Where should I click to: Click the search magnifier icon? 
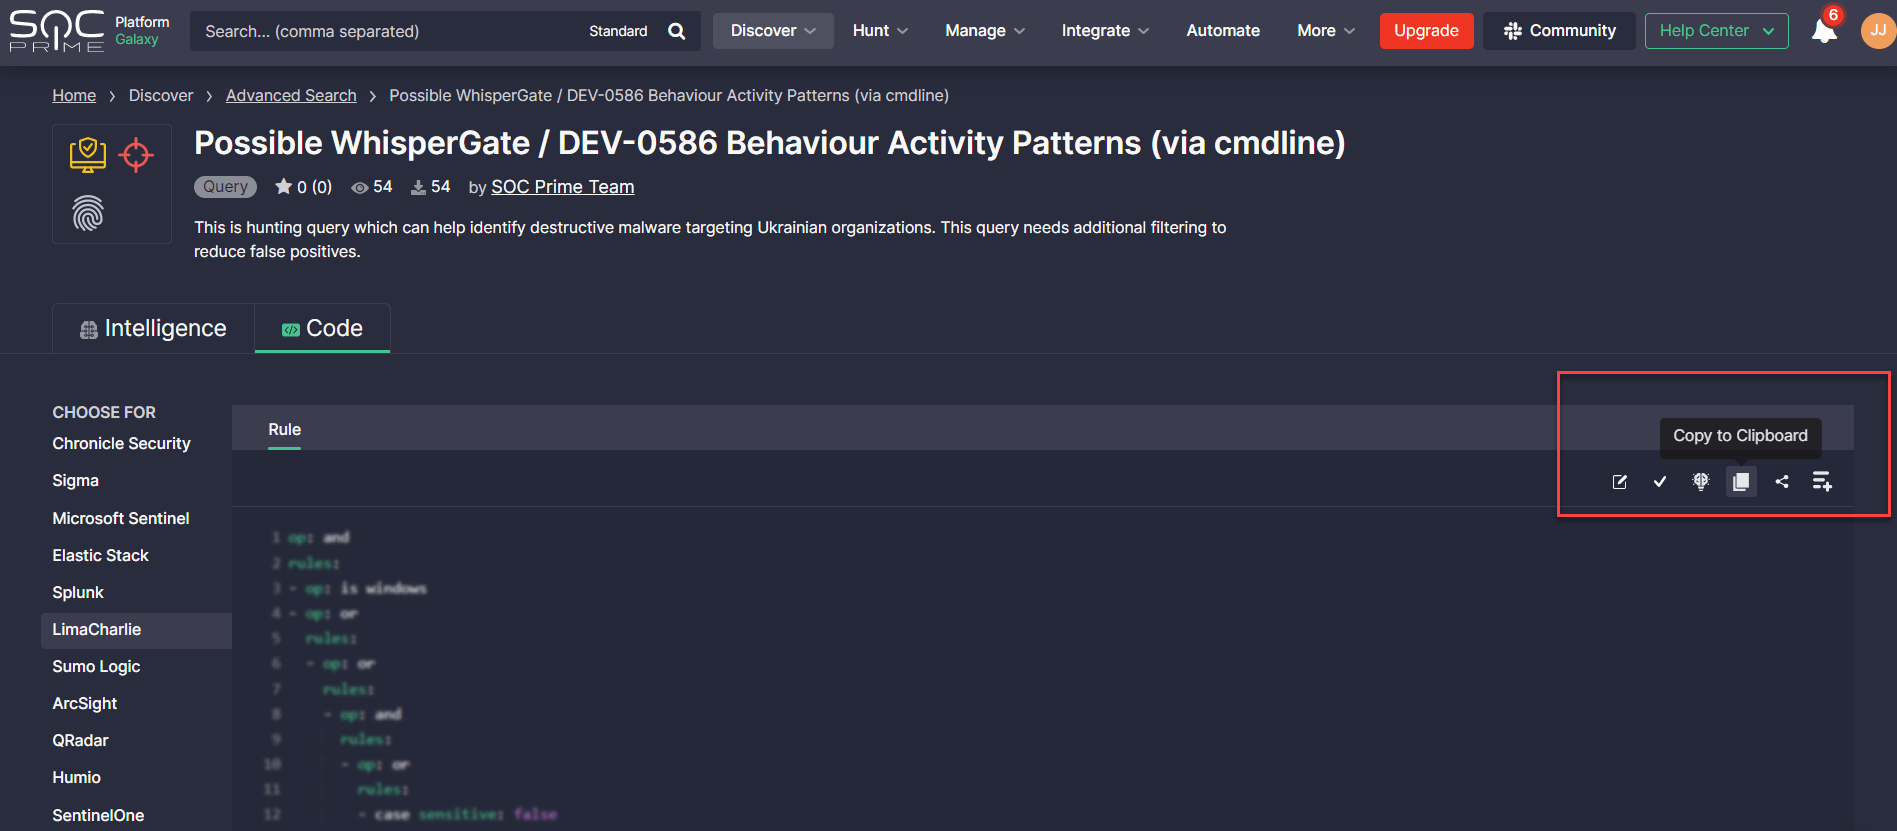tap(677, 31)
